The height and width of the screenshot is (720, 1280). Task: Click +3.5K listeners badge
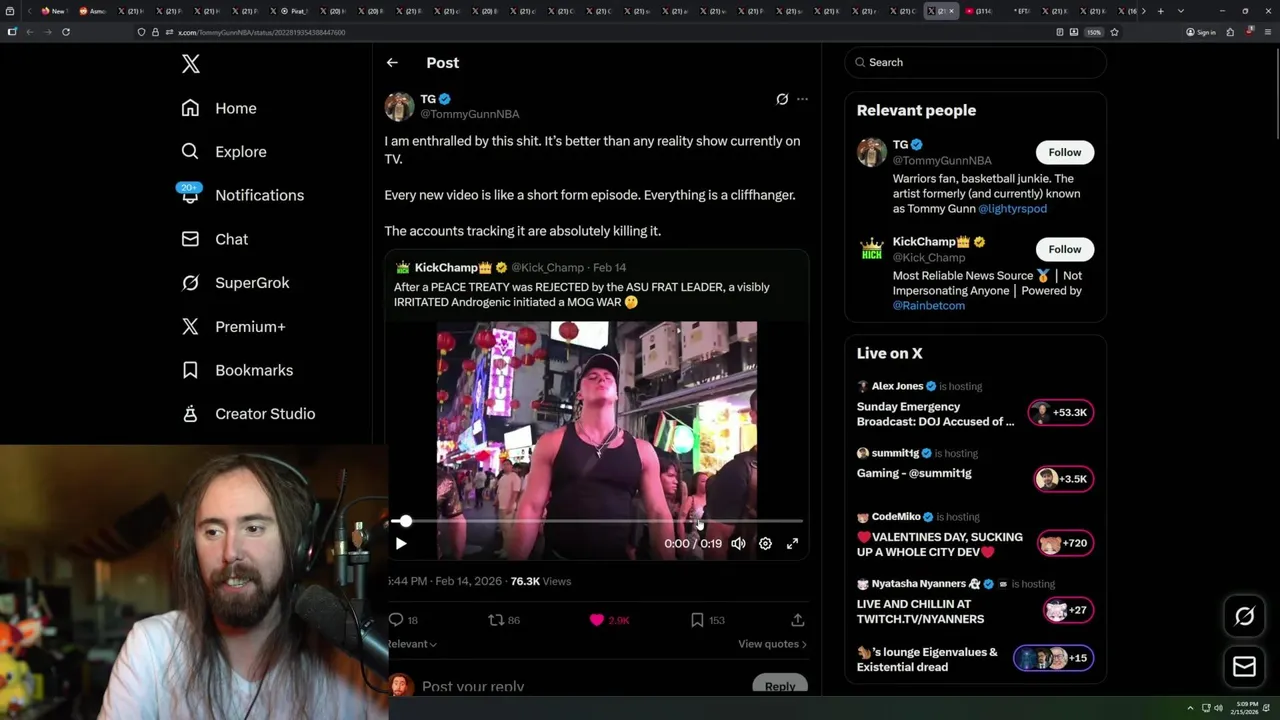click(1063, 479)
